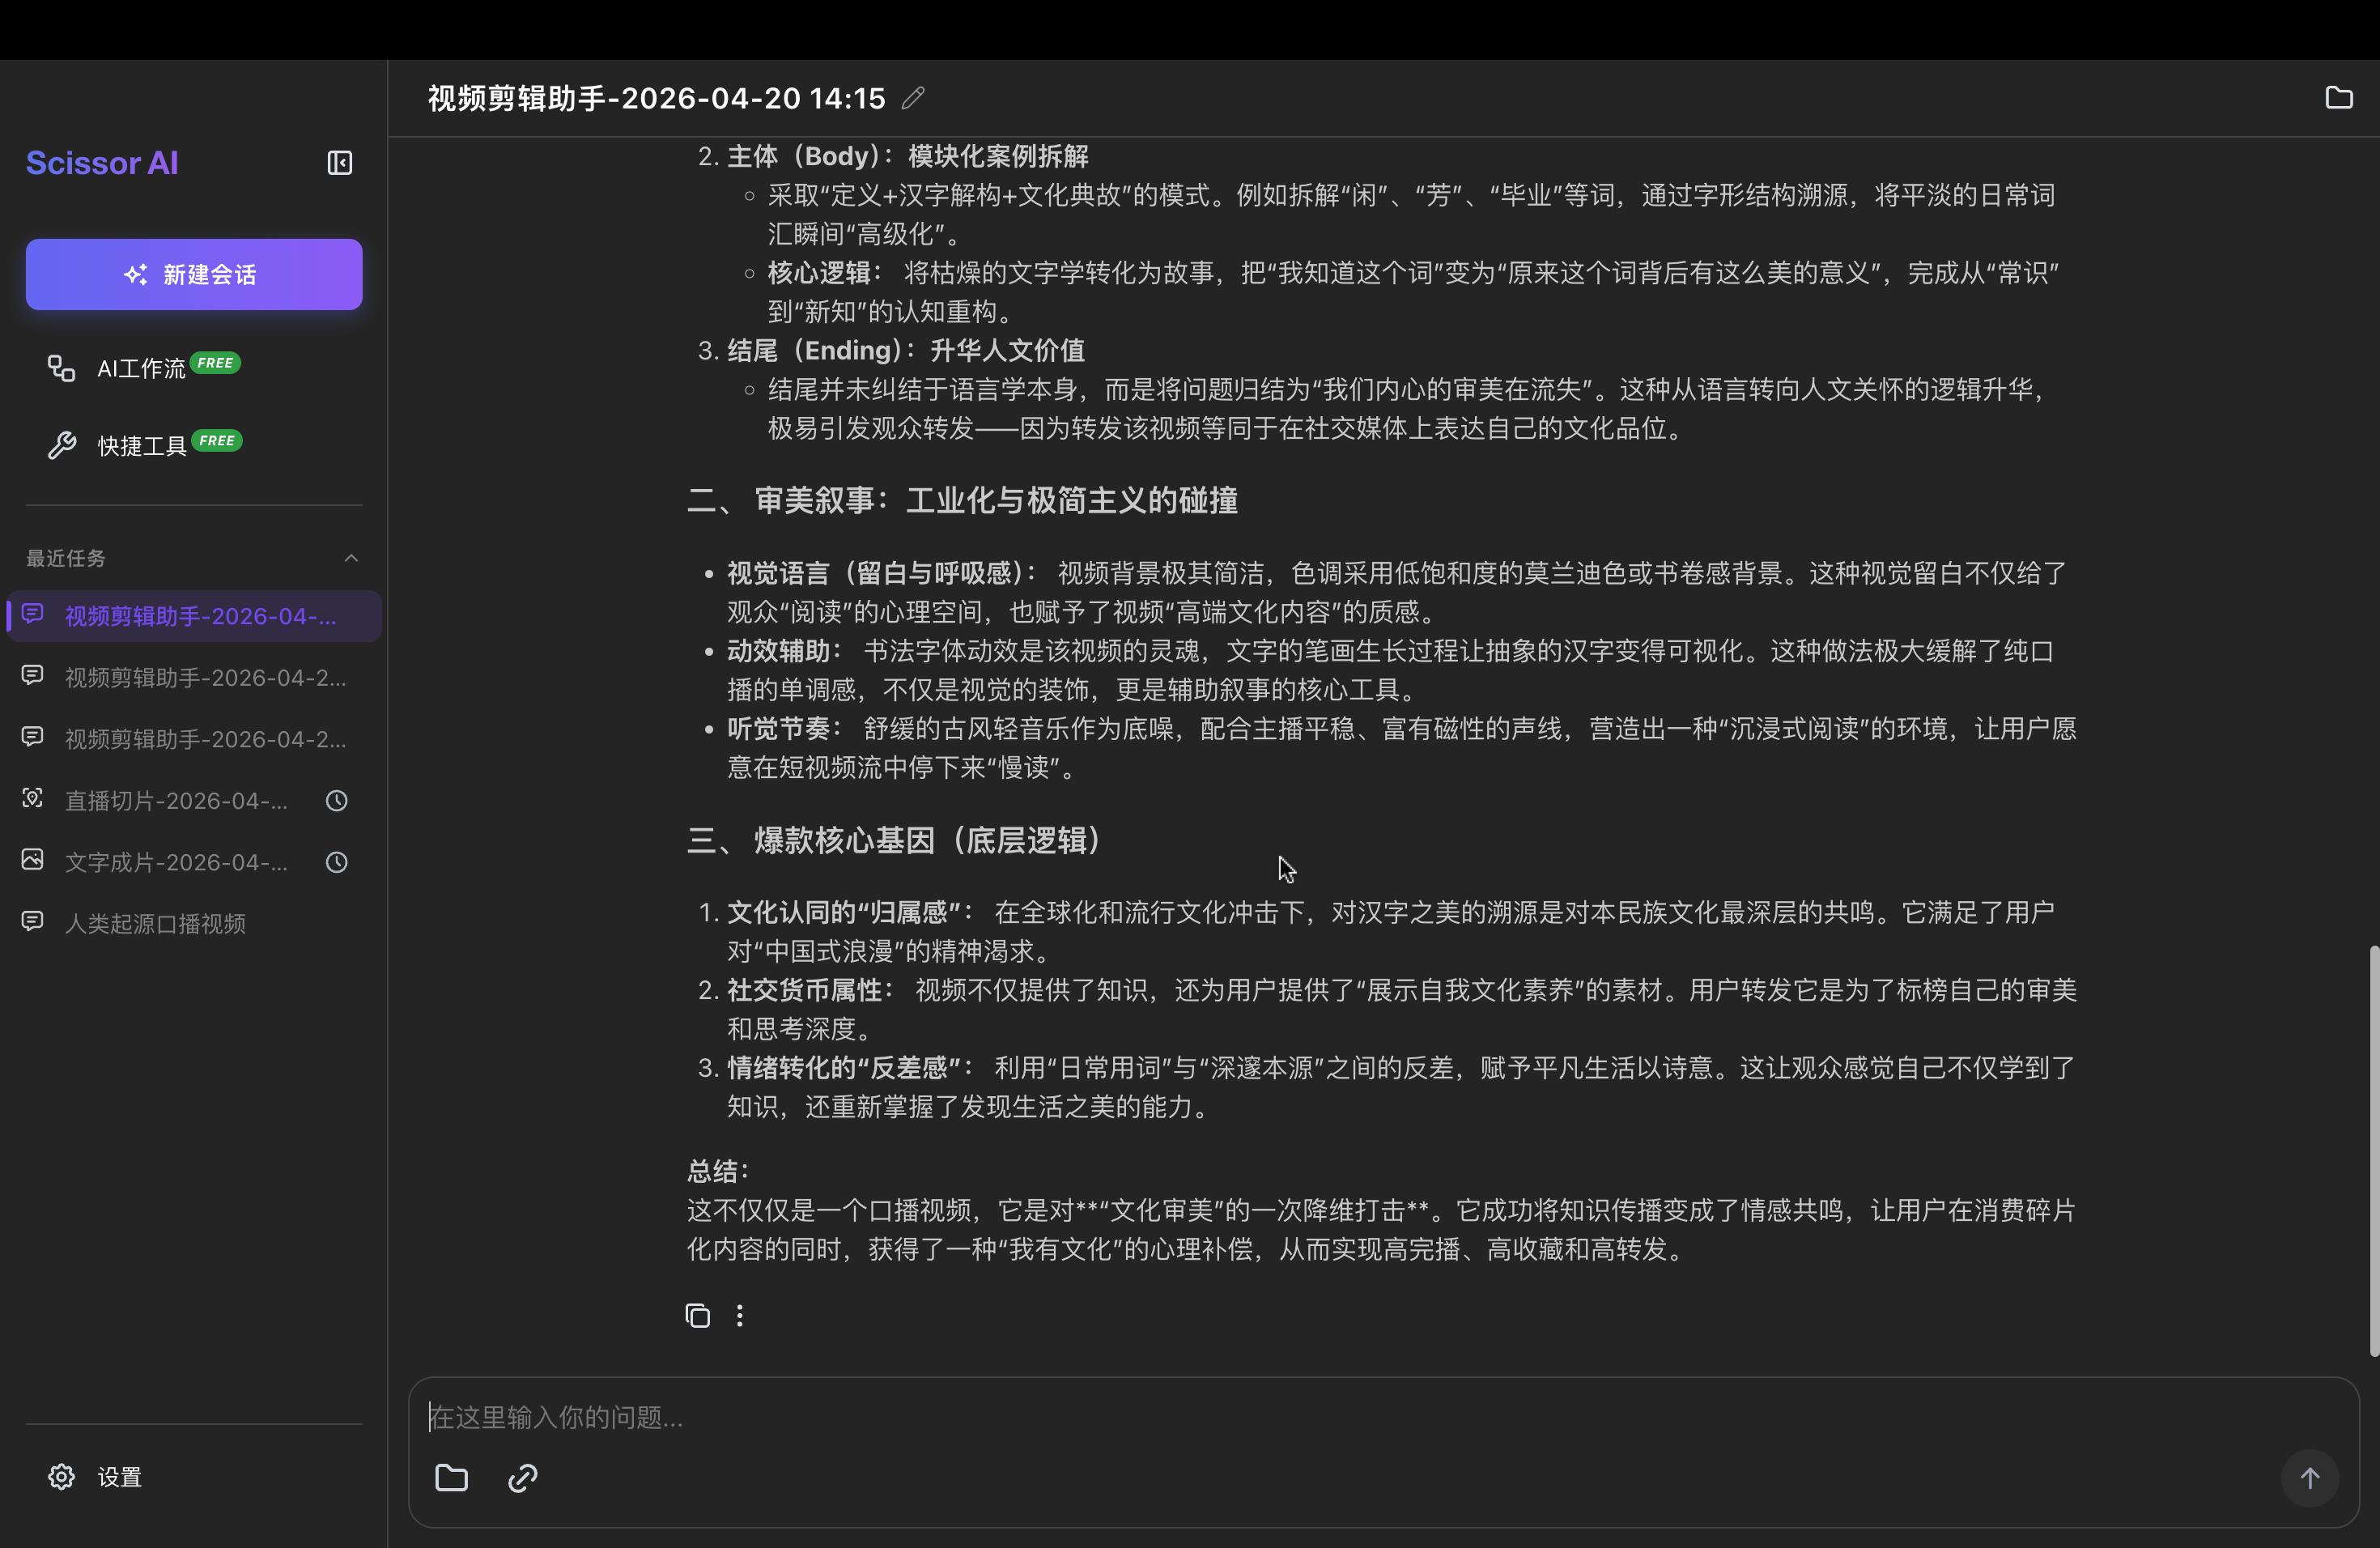Edit conversation title via pencil icon

click(913, 97)
